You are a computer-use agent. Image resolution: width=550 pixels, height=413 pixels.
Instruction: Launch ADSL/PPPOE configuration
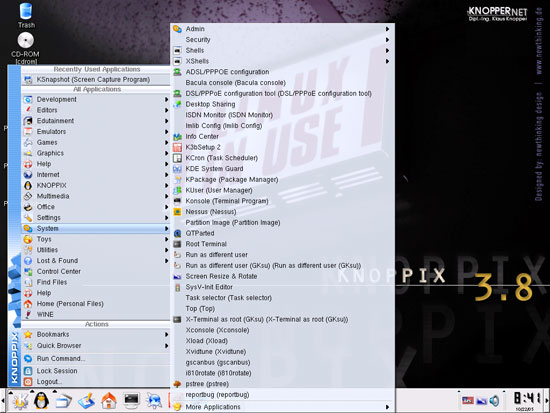[283, 72]
